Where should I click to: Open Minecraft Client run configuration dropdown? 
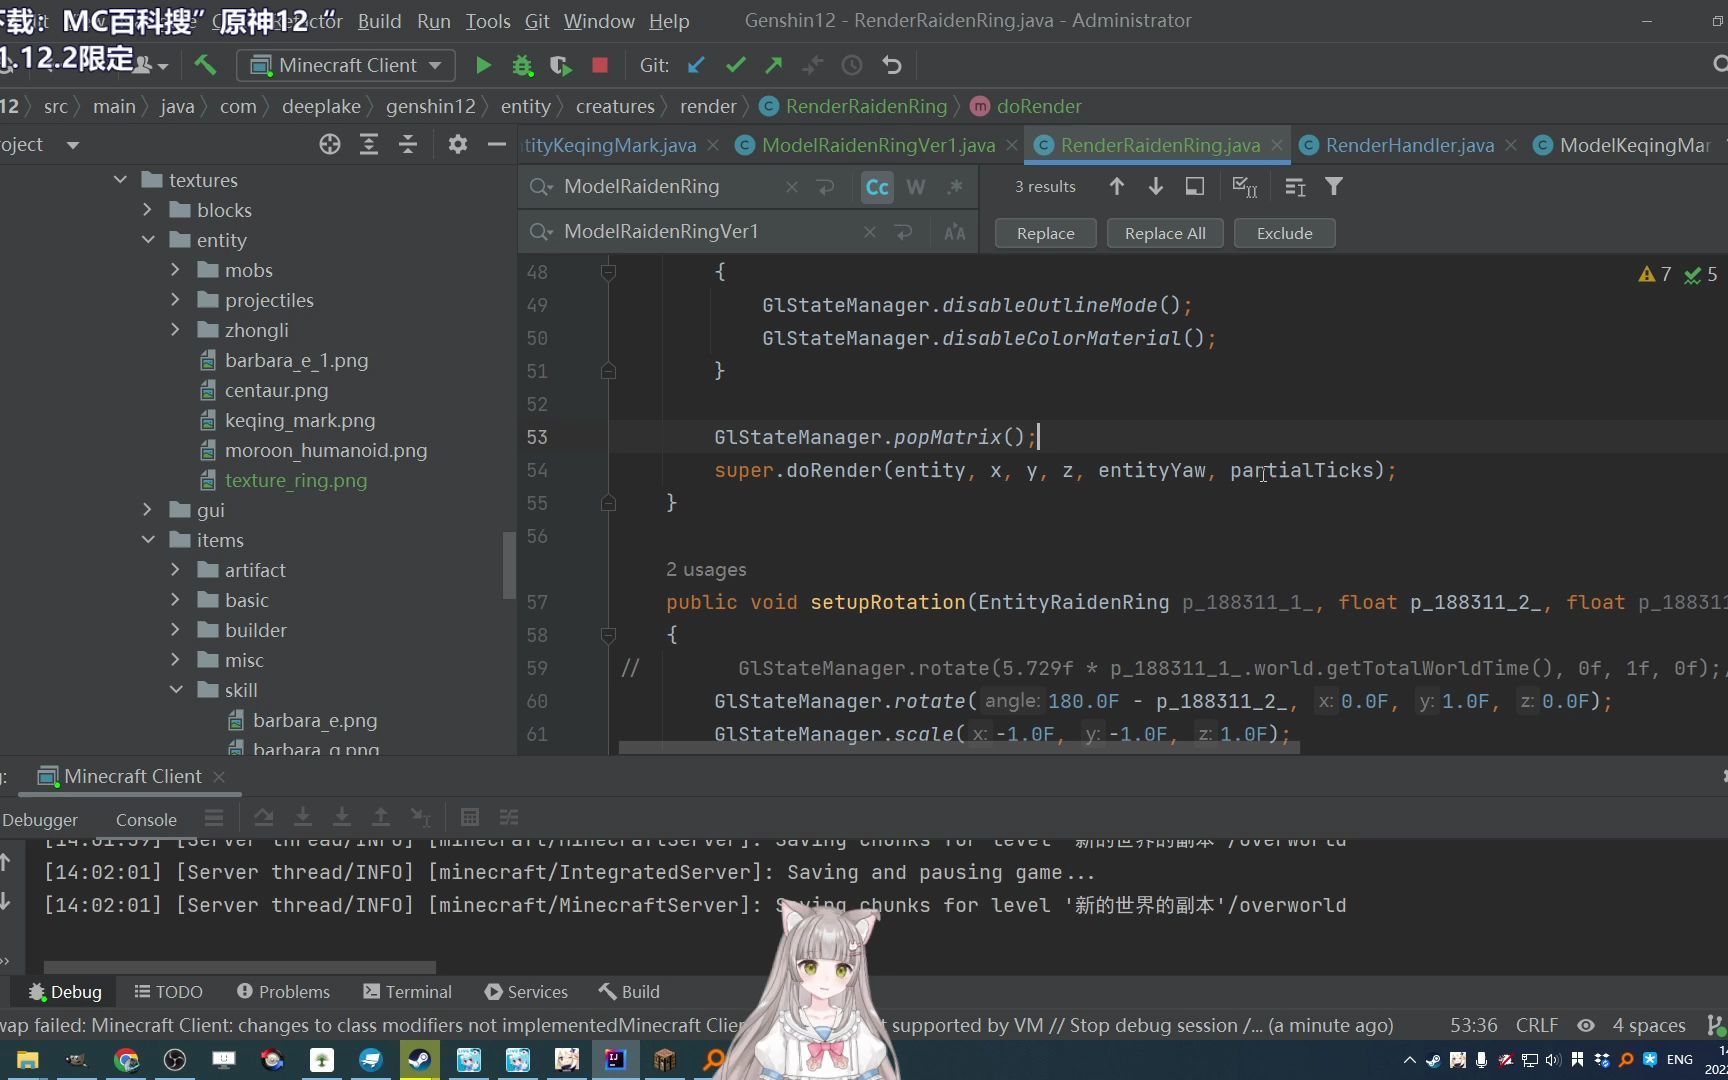point(346,65)
